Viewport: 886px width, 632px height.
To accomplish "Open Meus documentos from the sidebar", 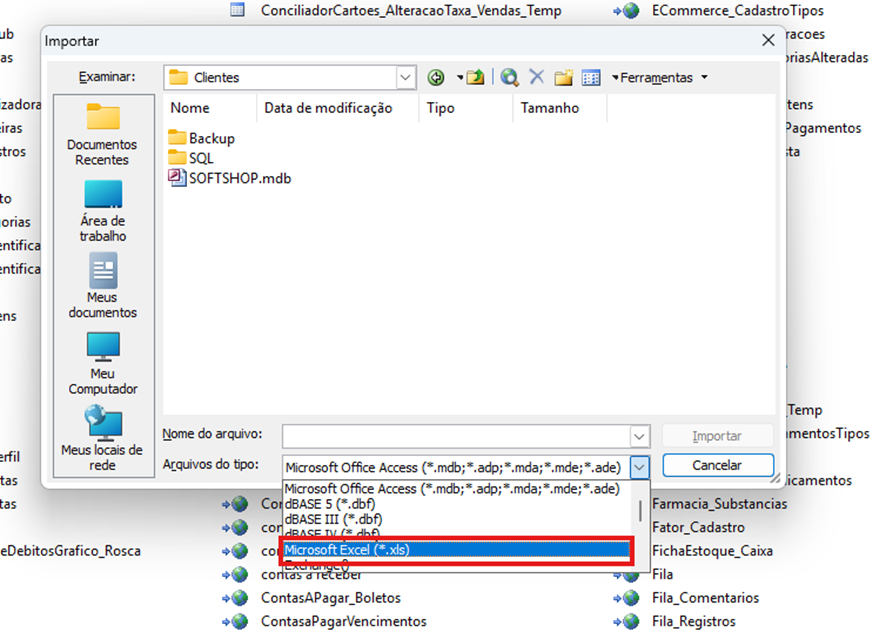I will (102, 287).
